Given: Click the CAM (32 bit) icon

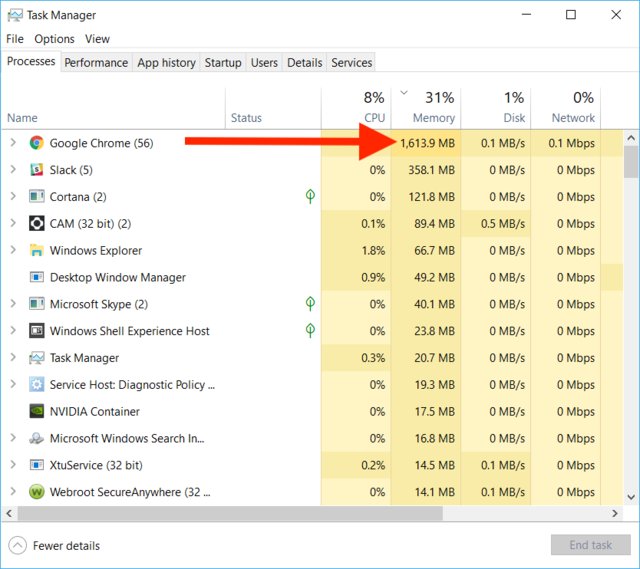Looking at the screenshot, I should point(37,224).
